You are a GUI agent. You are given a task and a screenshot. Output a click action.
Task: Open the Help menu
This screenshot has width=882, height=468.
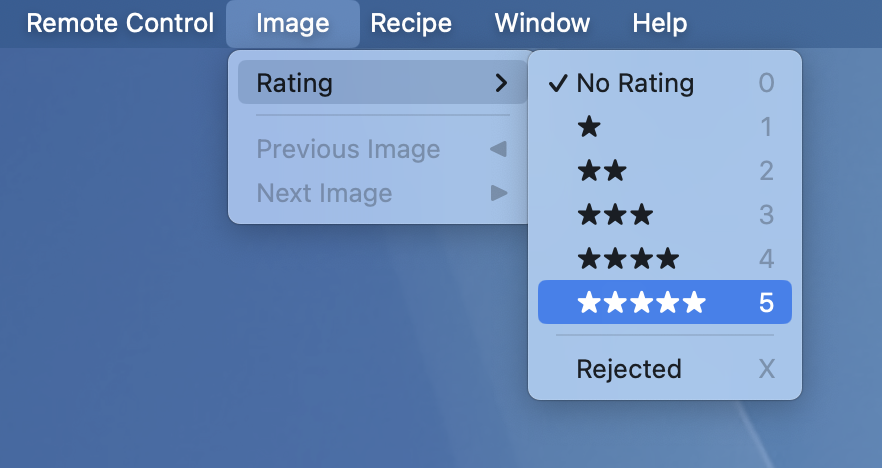(660, 23)
